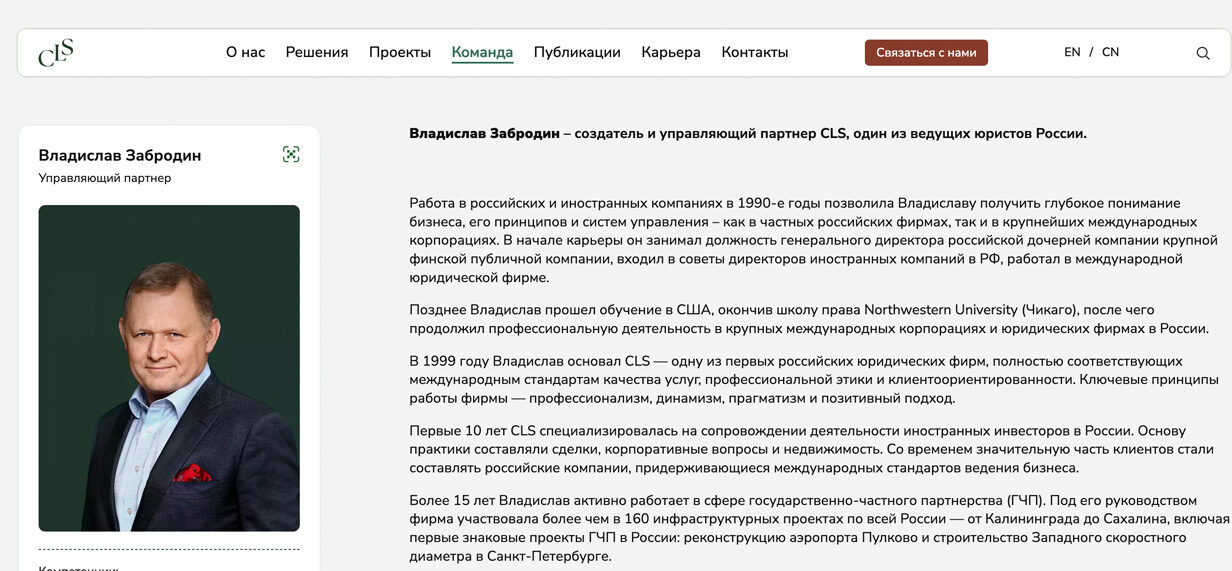Click Владислав Забродин portrait photo
Viewport: 1232px width, 571px height.
(x=169, y=368)
